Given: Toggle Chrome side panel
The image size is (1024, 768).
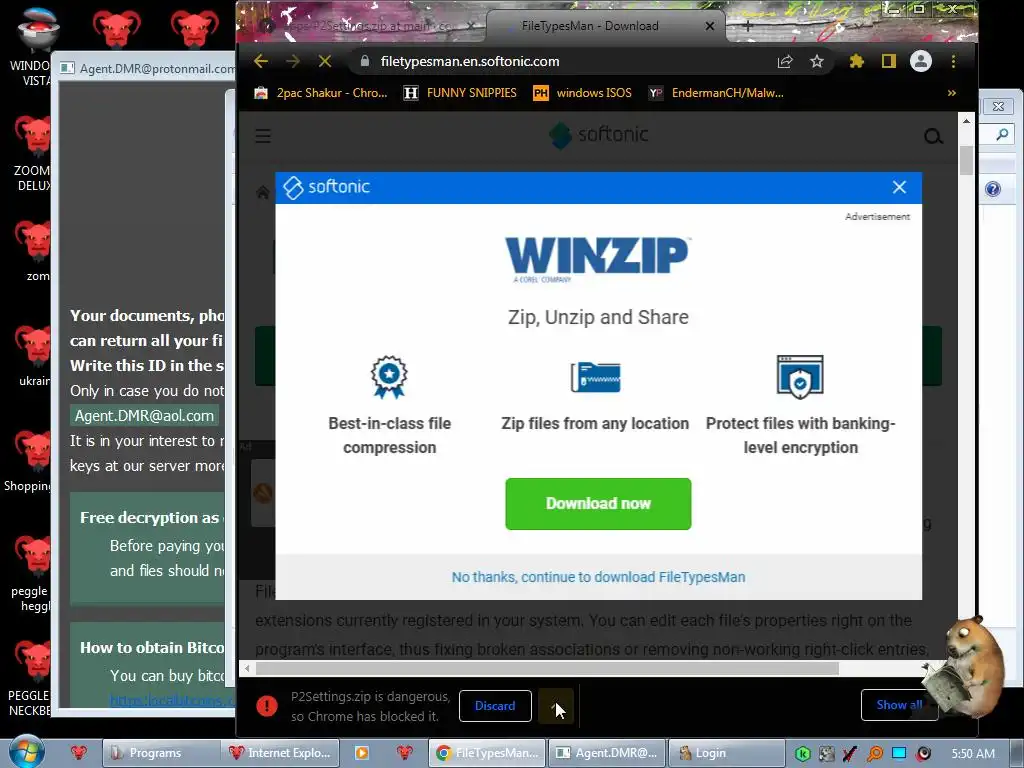Looking at the screenshot, I should (x=888, y=61).
